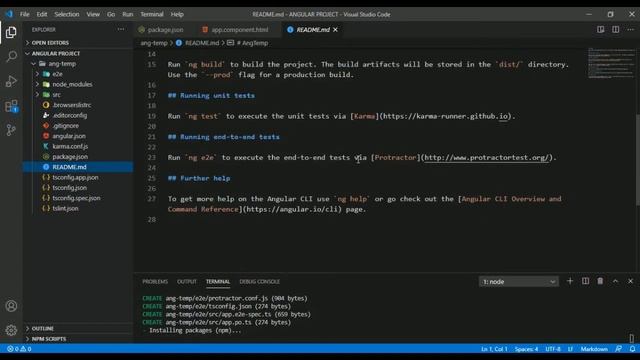
Task: Open the Explorer view in activity bar
Action: [11, 32]
